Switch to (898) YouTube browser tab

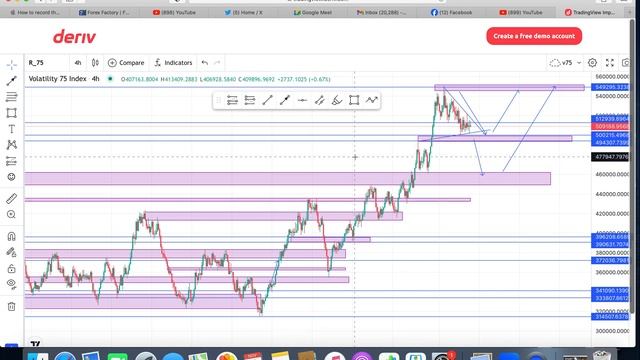click(x=174, y=13)
